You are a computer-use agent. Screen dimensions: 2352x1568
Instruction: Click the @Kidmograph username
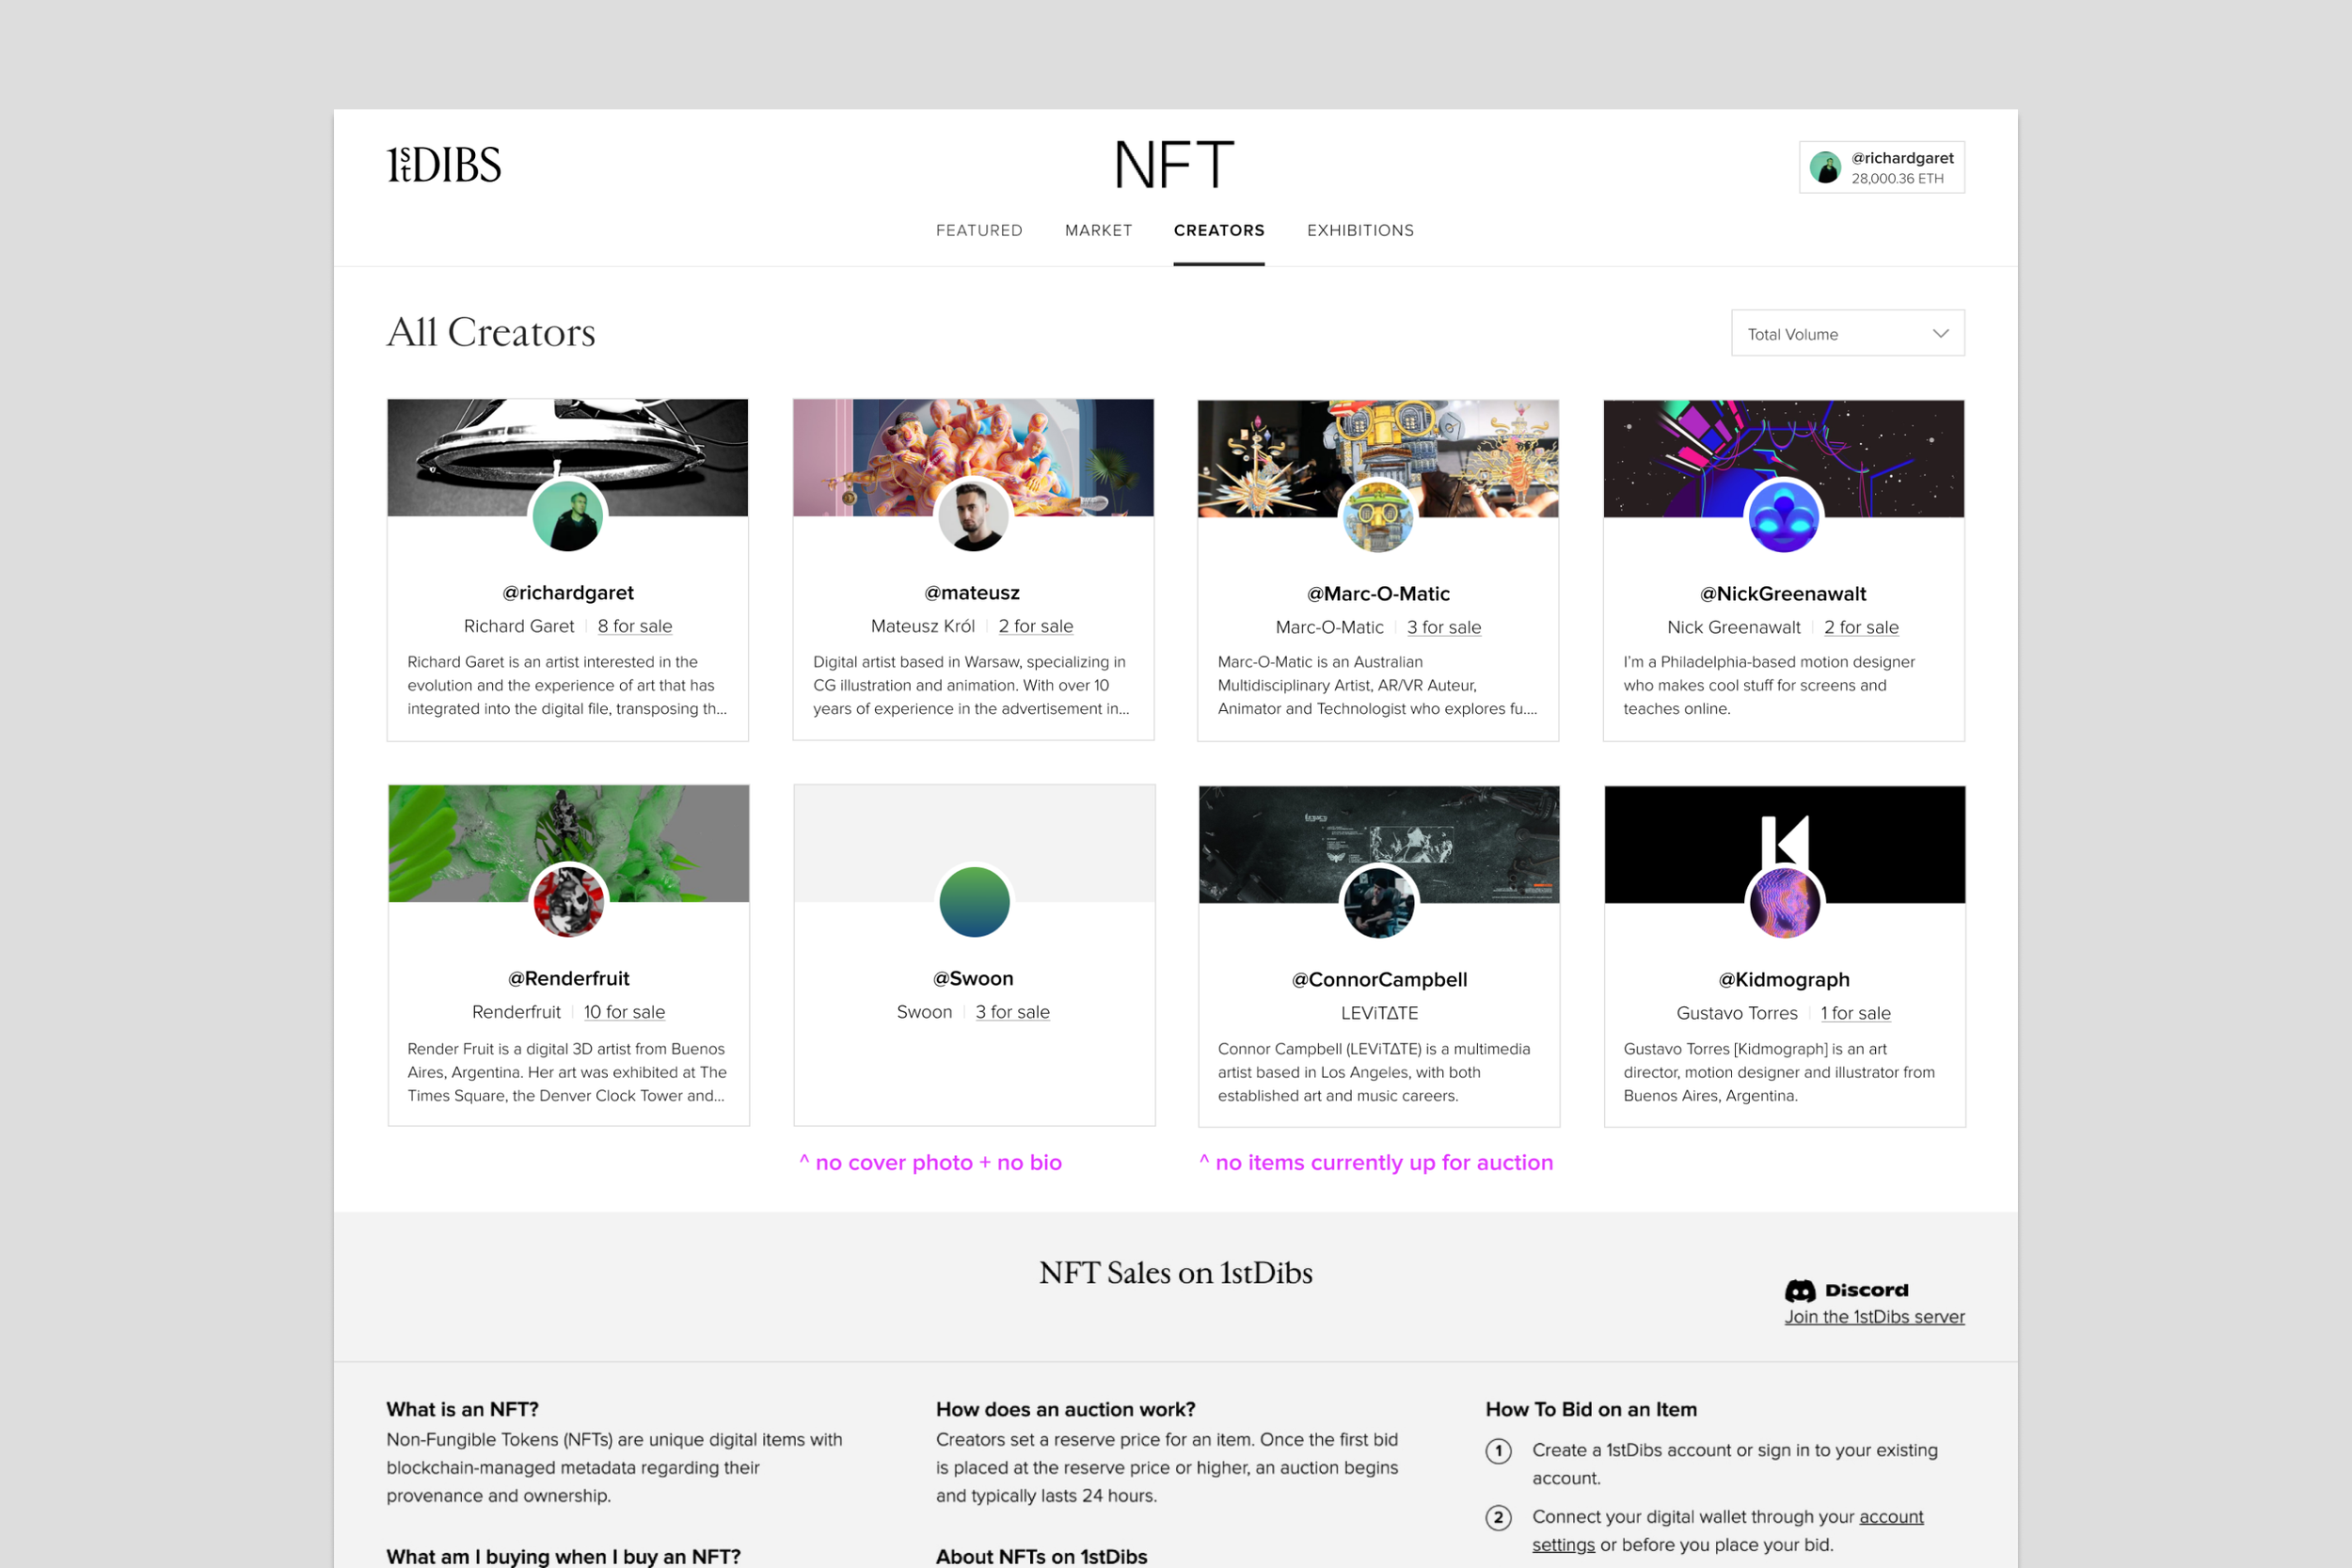[1784, 980]
